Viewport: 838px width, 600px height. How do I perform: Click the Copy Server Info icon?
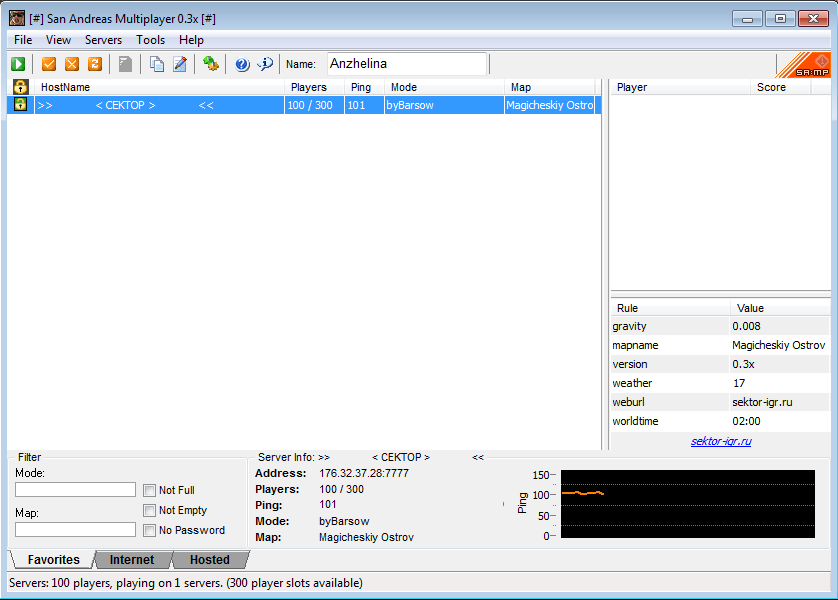click(157, 64)
